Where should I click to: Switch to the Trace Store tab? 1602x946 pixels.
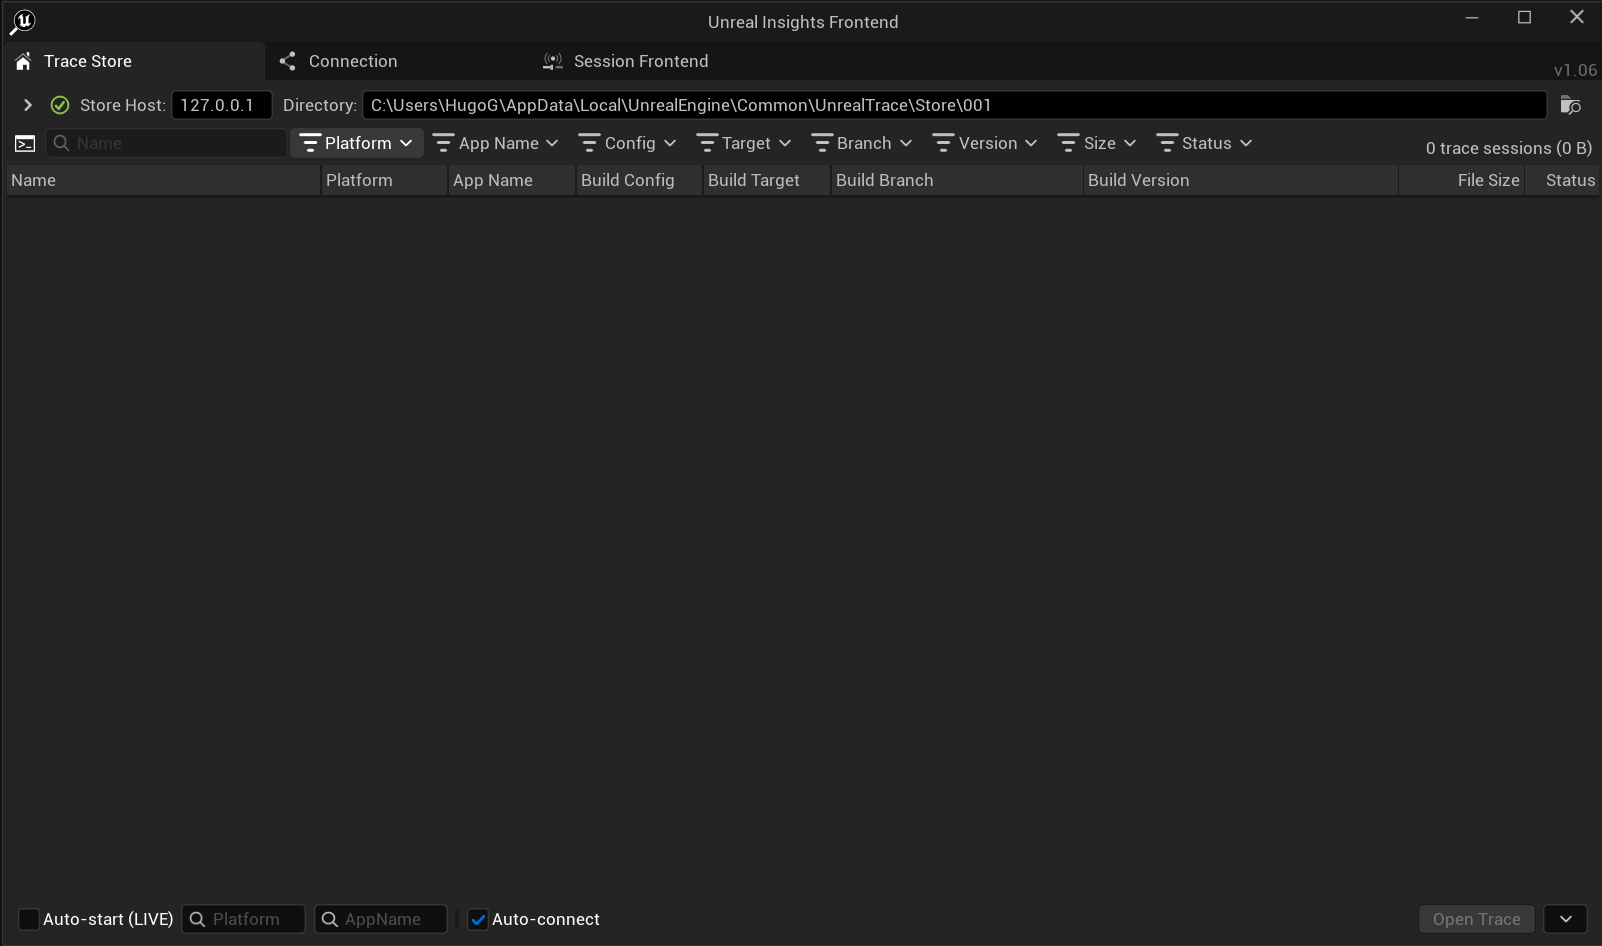pyautogui.click(x=134, y=61)
